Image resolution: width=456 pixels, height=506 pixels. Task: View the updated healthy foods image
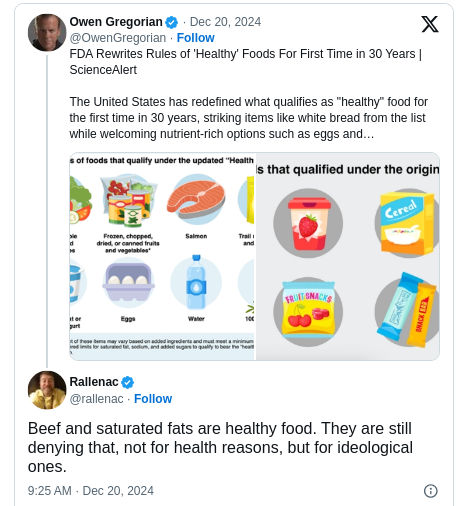(162, 256)
